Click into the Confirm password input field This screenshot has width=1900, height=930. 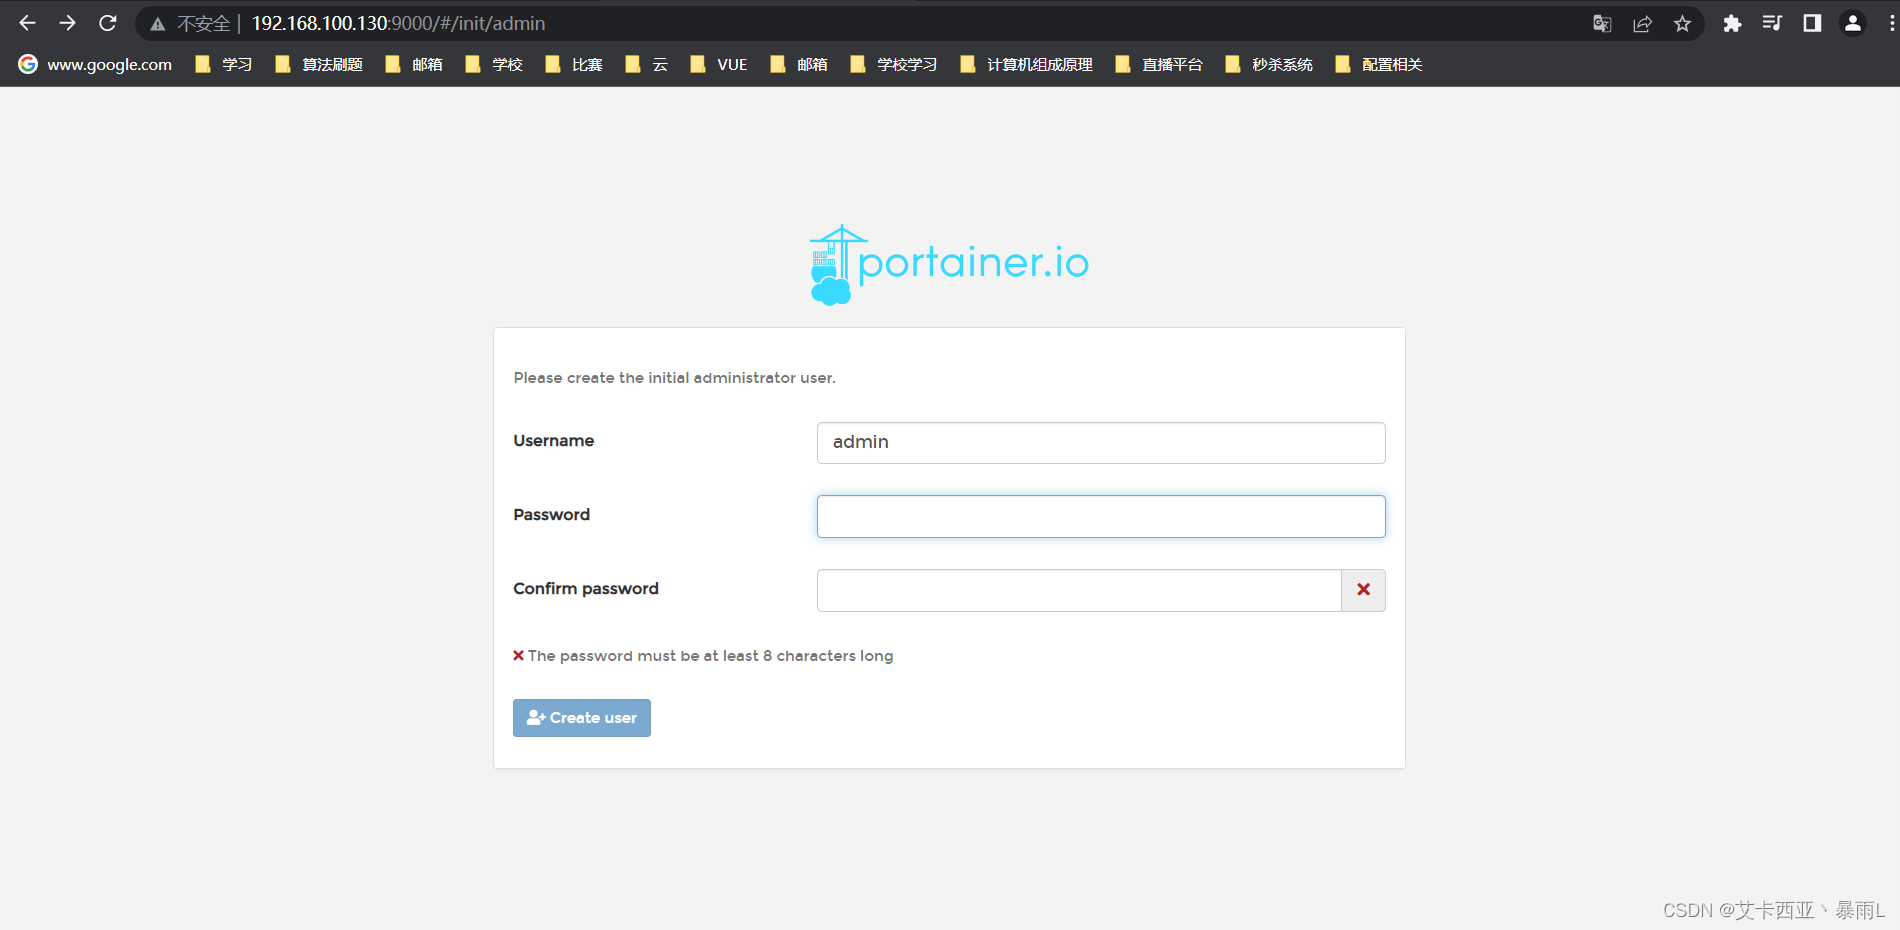[x=1079, y=590]
